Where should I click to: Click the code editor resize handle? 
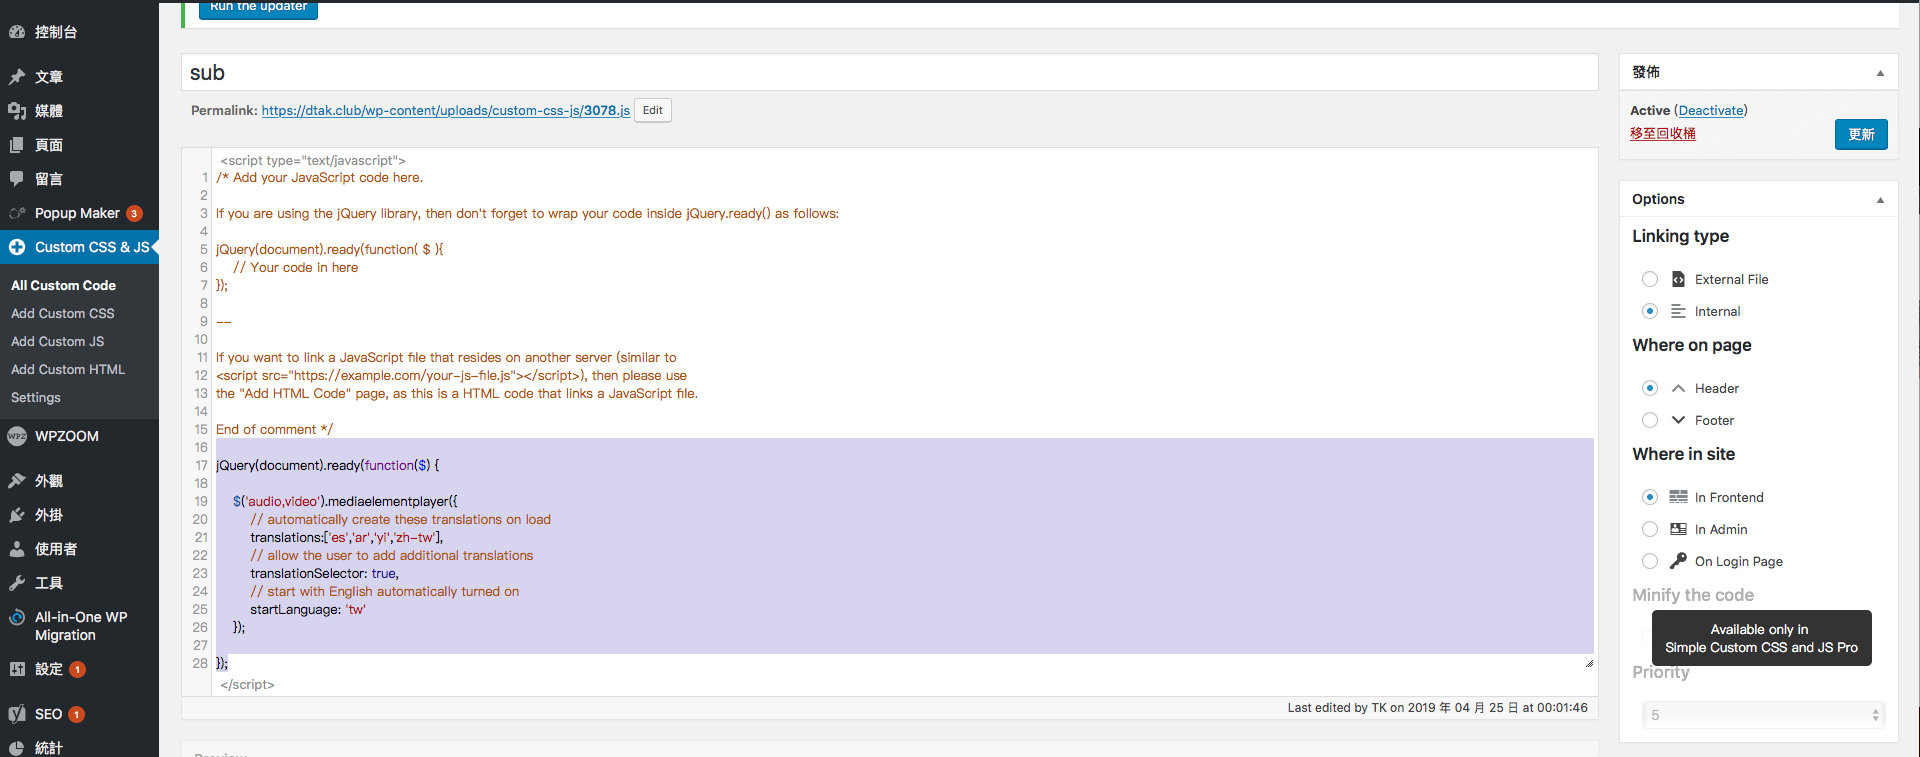[x=1589, y=663]
